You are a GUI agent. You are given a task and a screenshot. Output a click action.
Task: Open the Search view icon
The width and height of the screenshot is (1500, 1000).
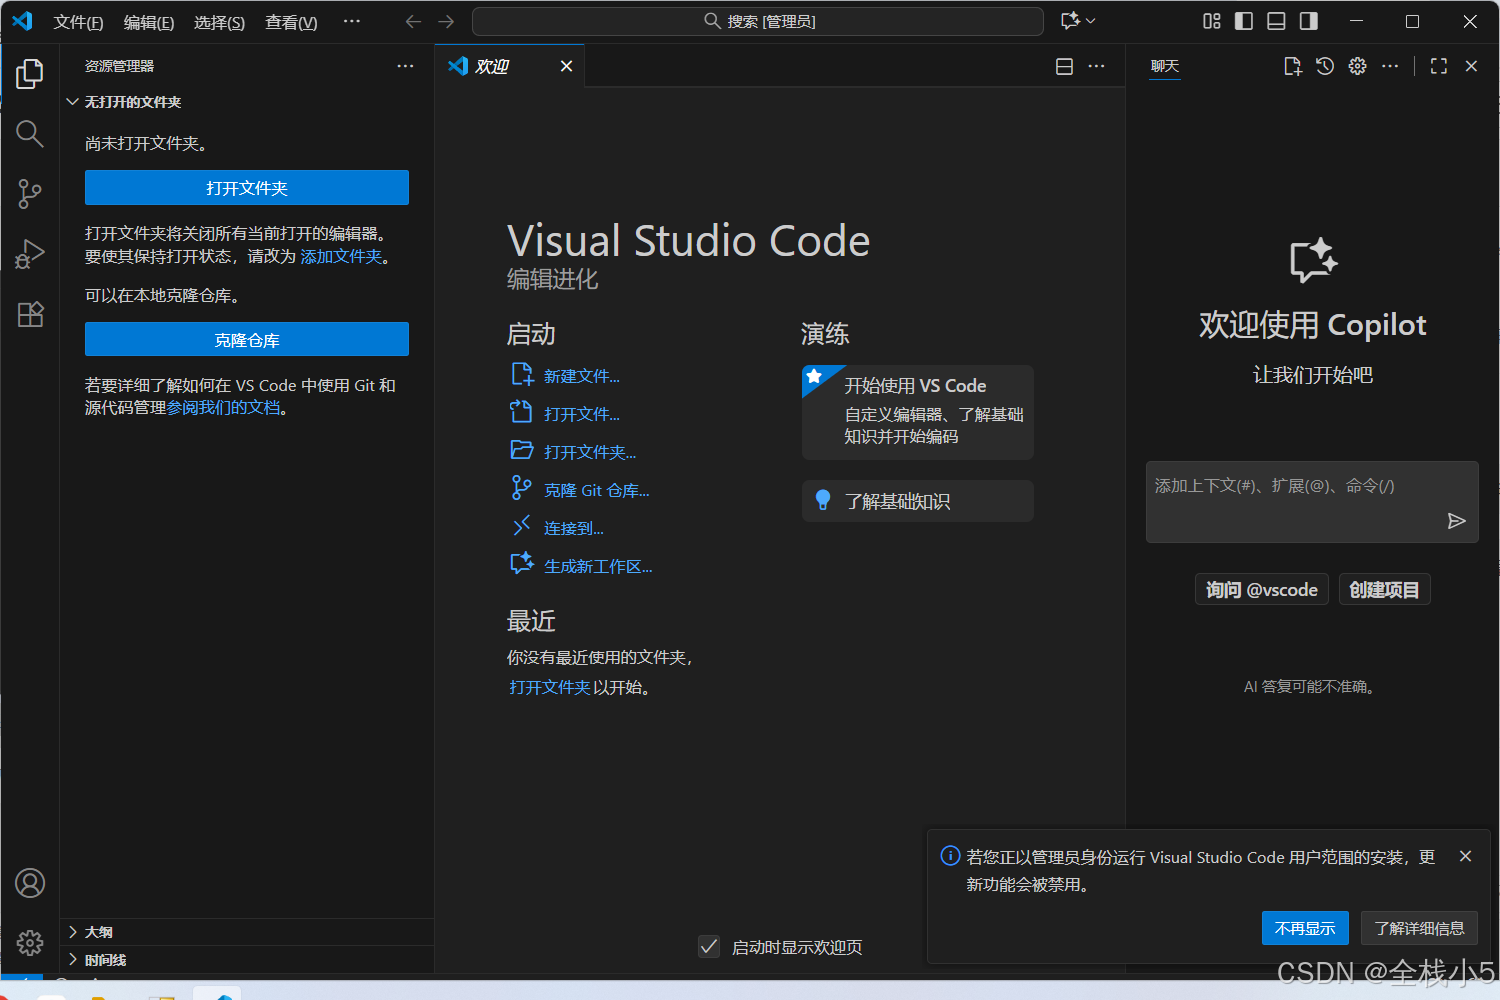click(x=30, y=133)
